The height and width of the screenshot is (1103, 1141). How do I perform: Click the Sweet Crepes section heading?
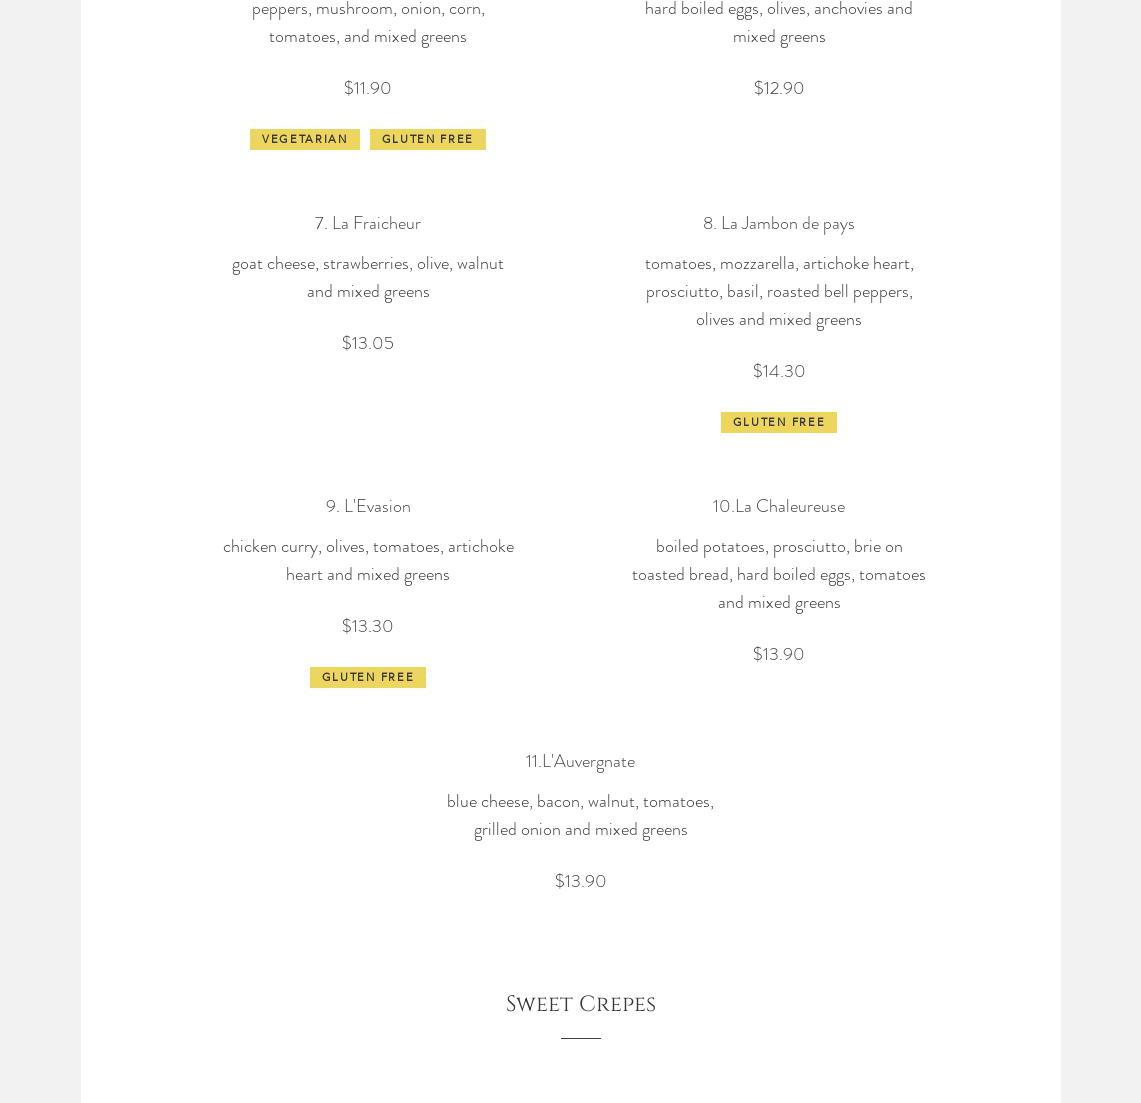(x=580, y=1004)
